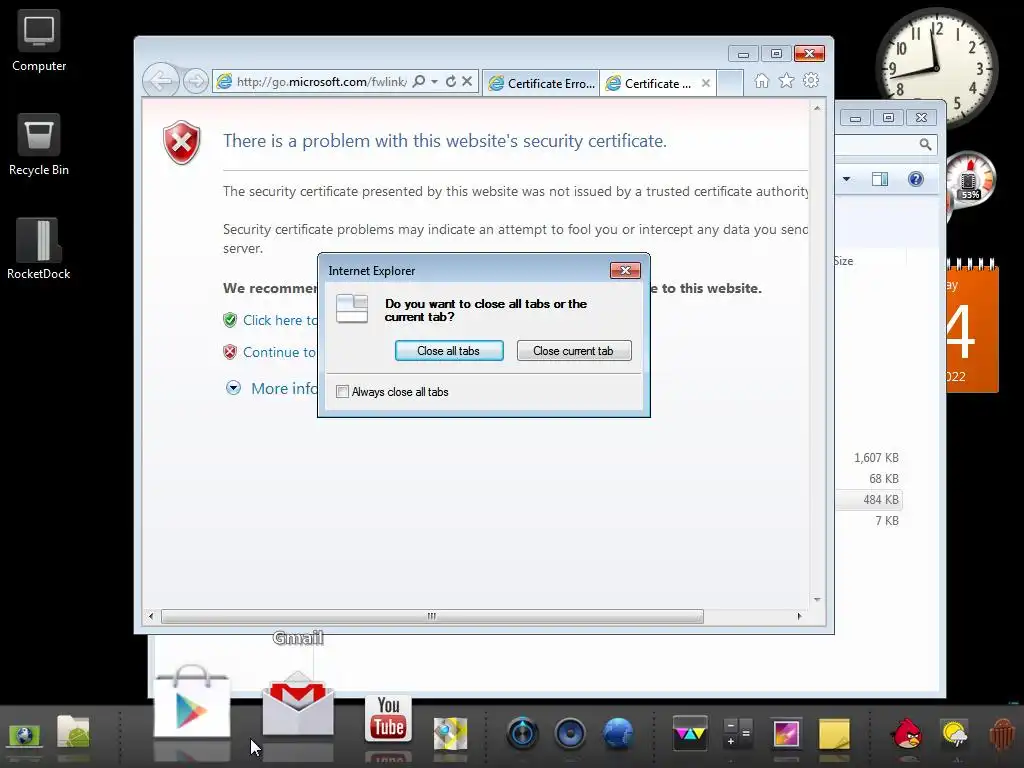Open the address bar autocomplete dropdown
This screenshot has height=768, width=1024.
(434, 82)
